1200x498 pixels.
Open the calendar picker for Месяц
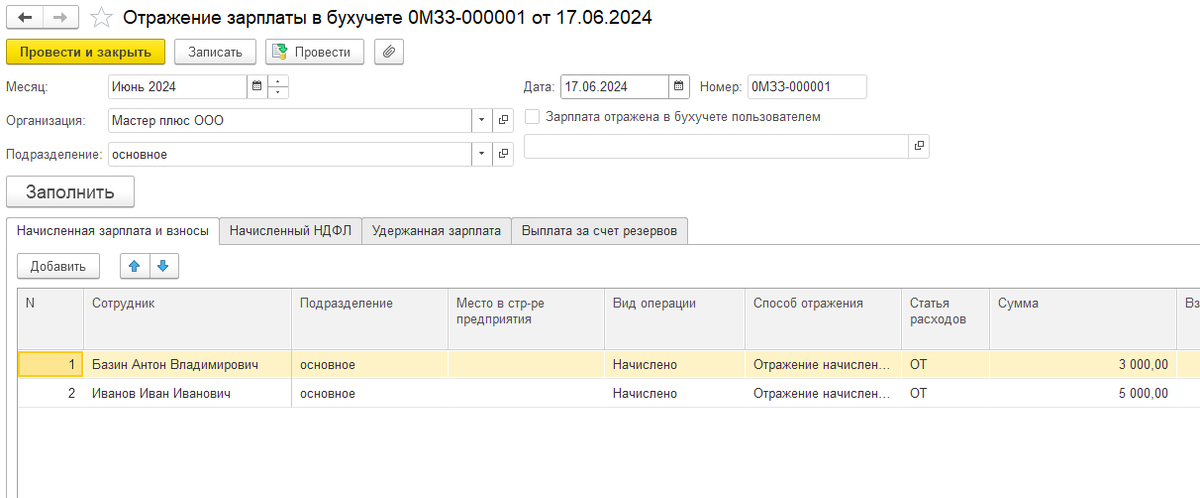coord(256,87)
